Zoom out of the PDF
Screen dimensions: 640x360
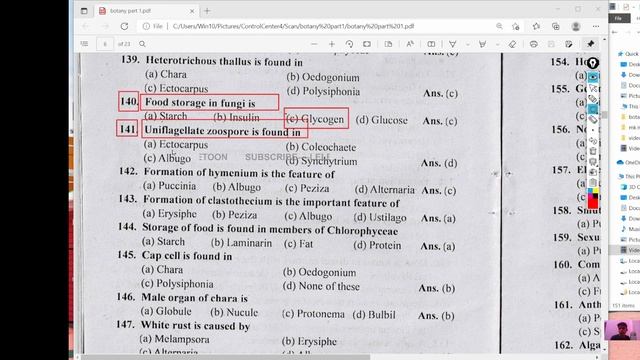pos(314,44)
